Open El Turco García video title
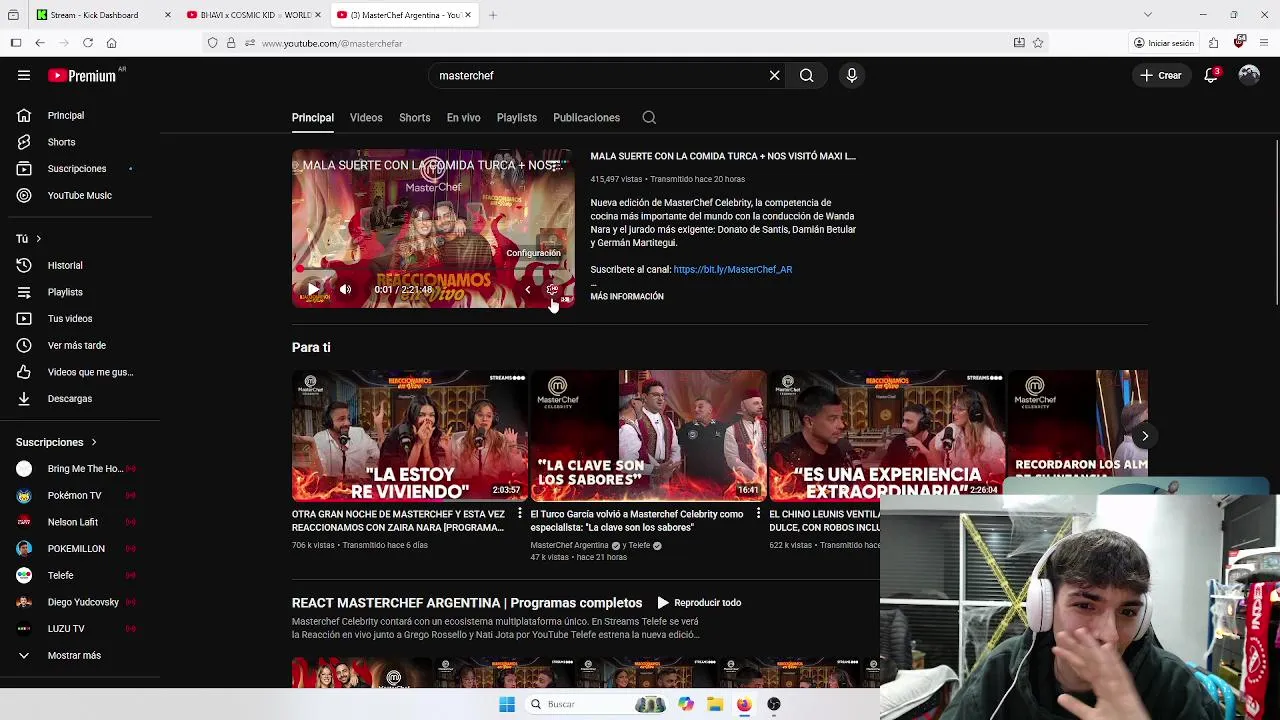This screenshot has height=720, width=1280. (637, 520)
